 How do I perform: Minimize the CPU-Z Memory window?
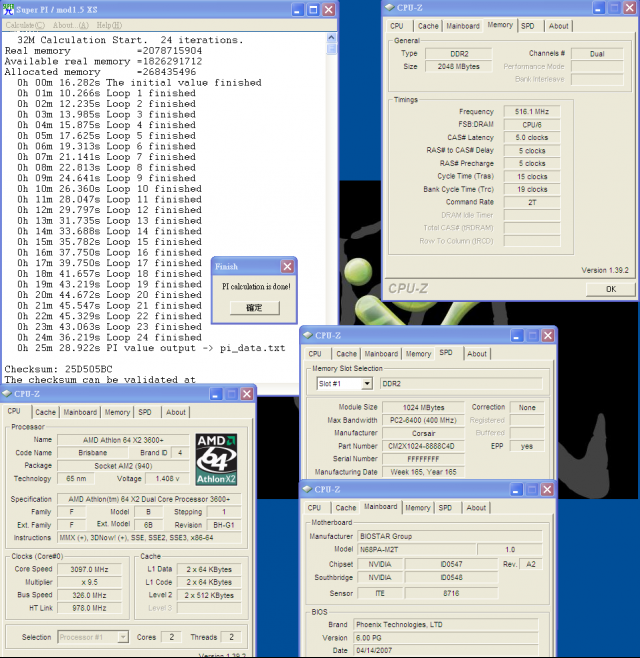(x=598, y=8)
